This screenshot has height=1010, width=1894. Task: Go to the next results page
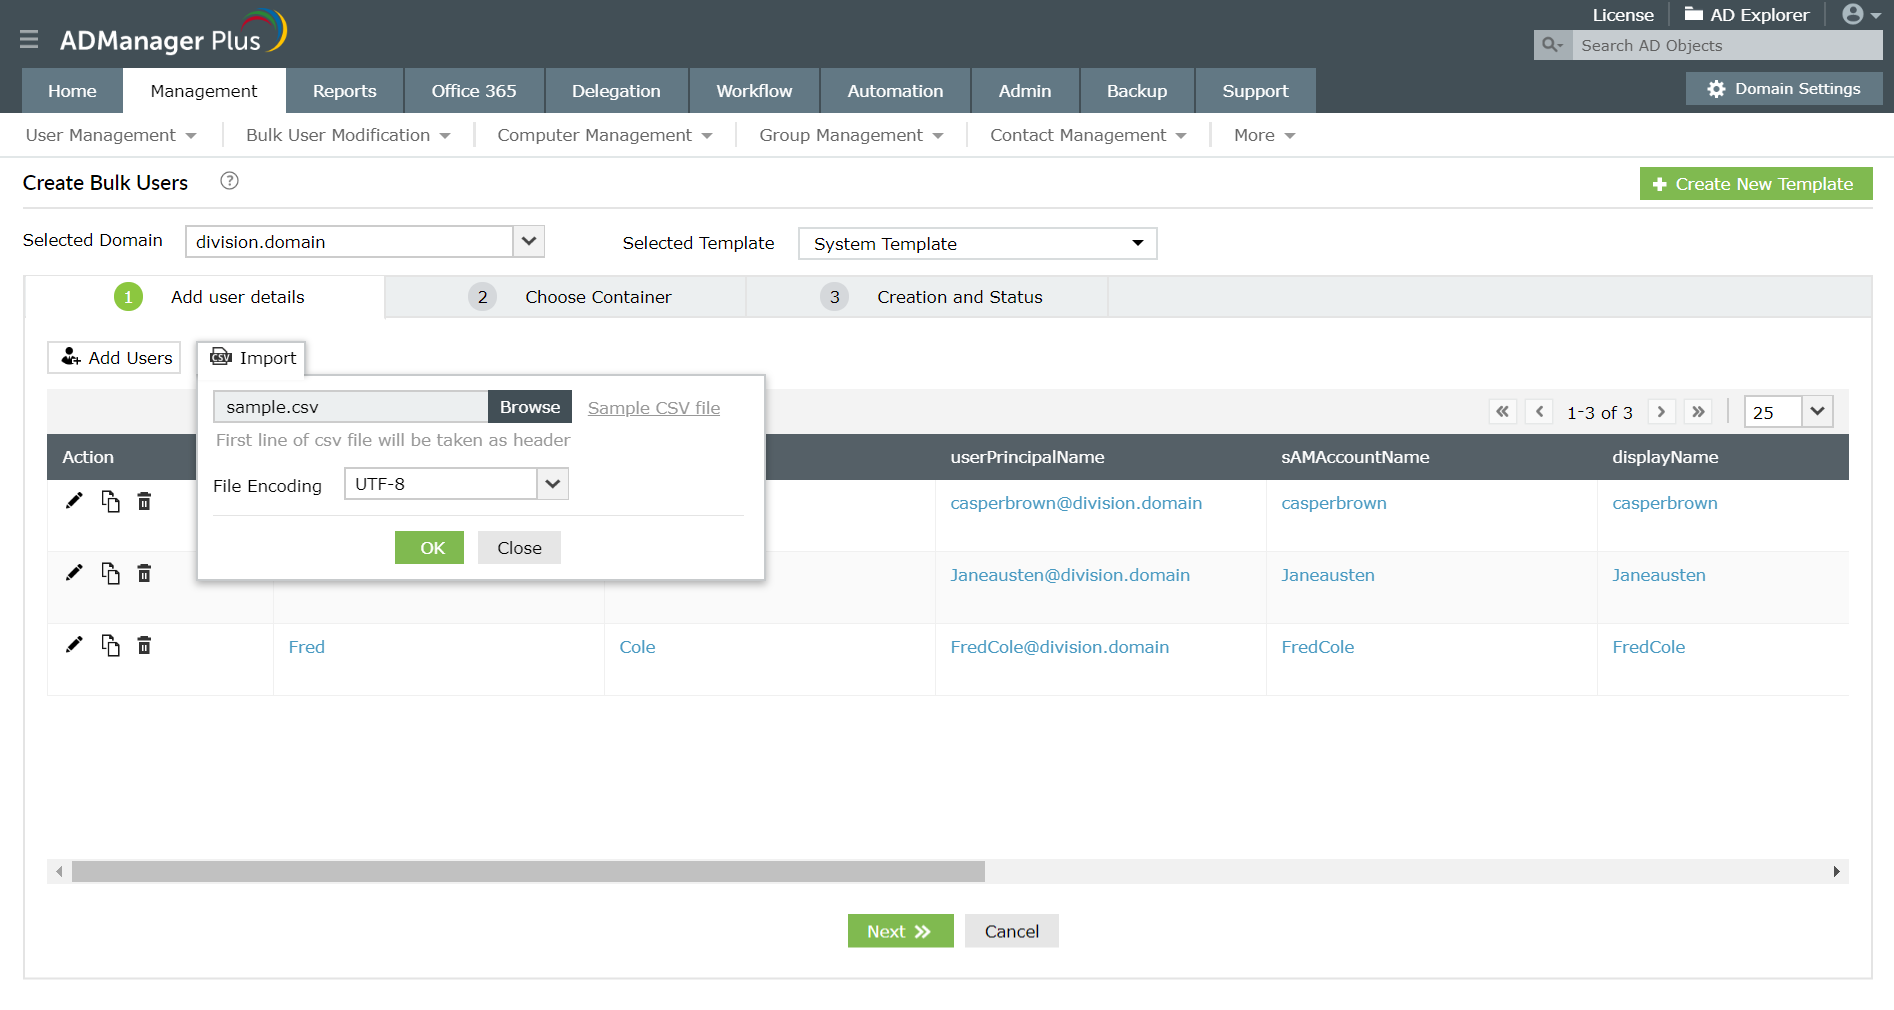click(1661, 411)
